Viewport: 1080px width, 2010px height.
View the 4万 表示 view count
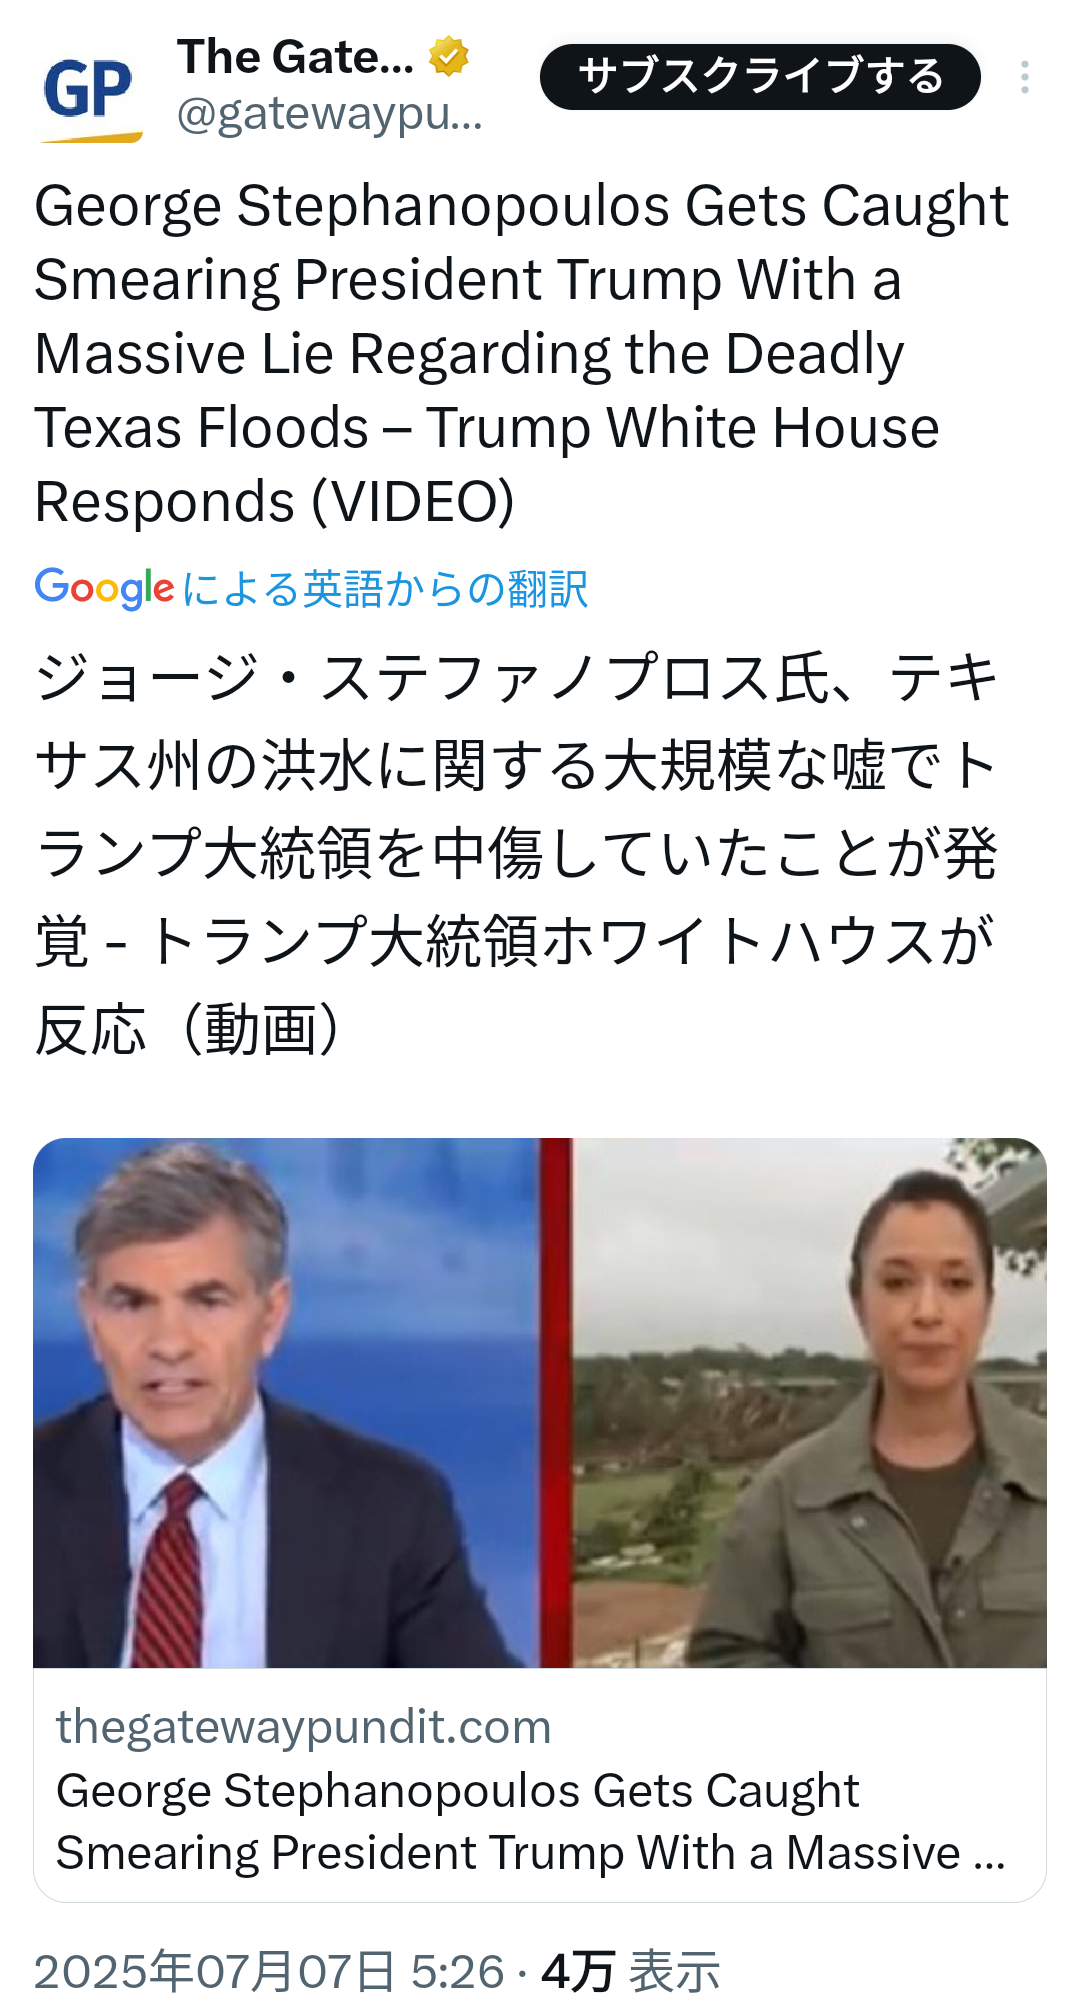pyautogui.click(x=631, y=1971)
